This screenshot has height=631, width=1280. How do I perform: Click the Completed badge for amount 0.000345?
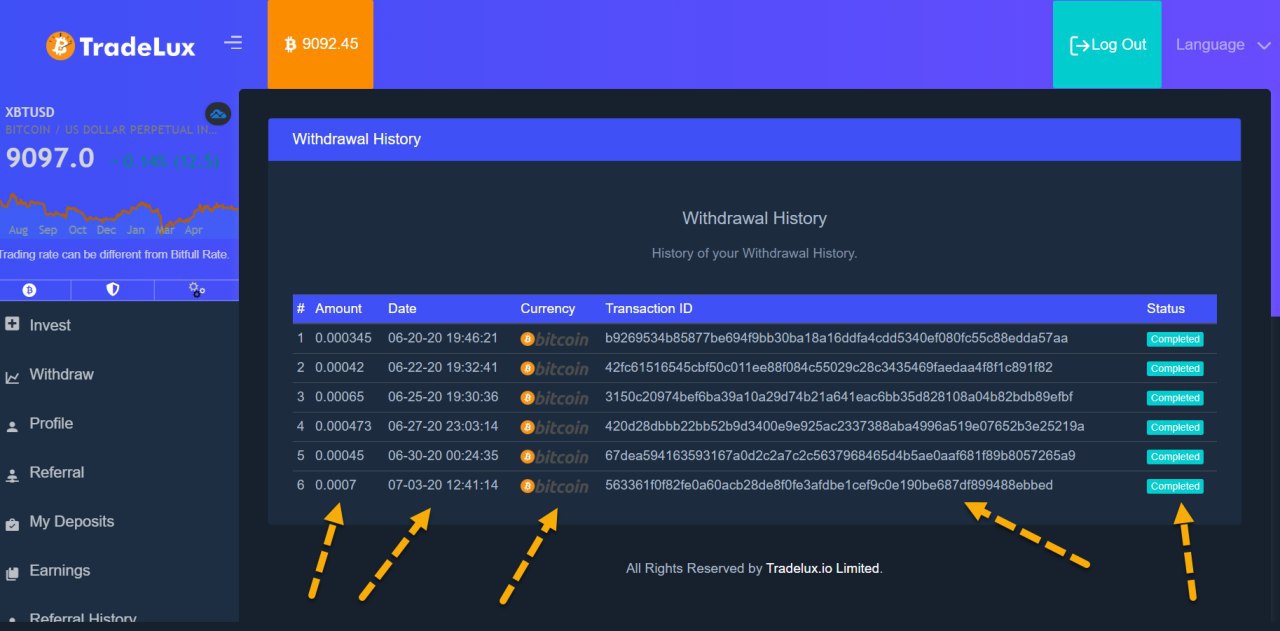pos(1175,339)
